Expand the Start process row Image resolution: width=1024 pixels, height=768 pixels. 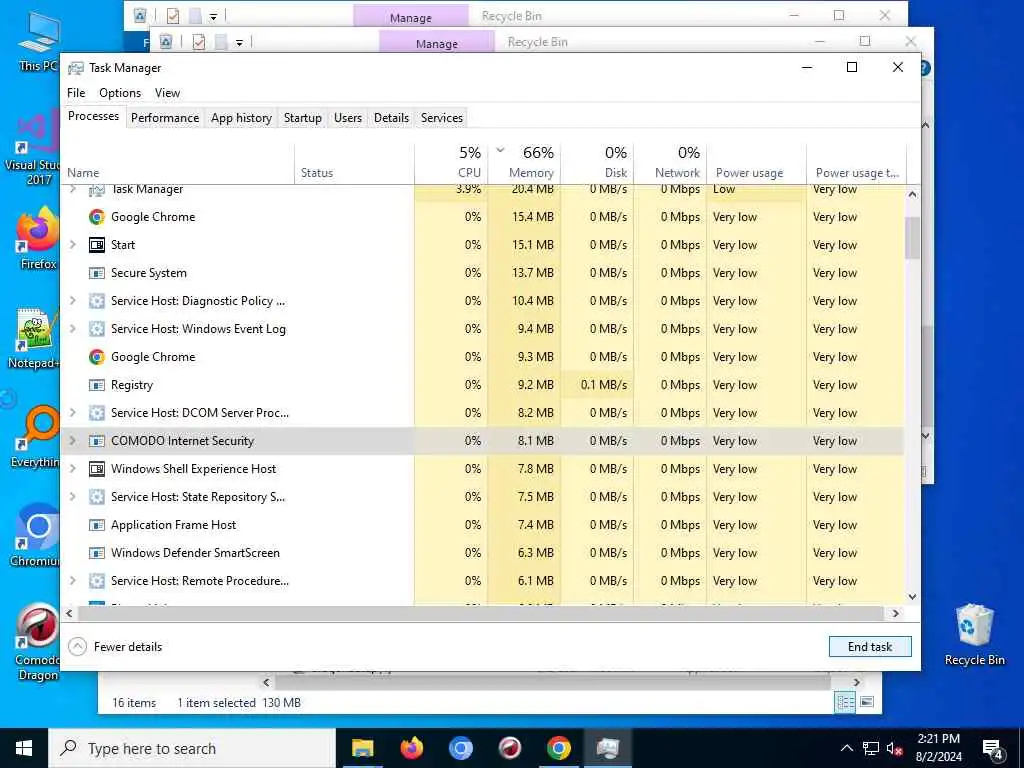(72, 245)
